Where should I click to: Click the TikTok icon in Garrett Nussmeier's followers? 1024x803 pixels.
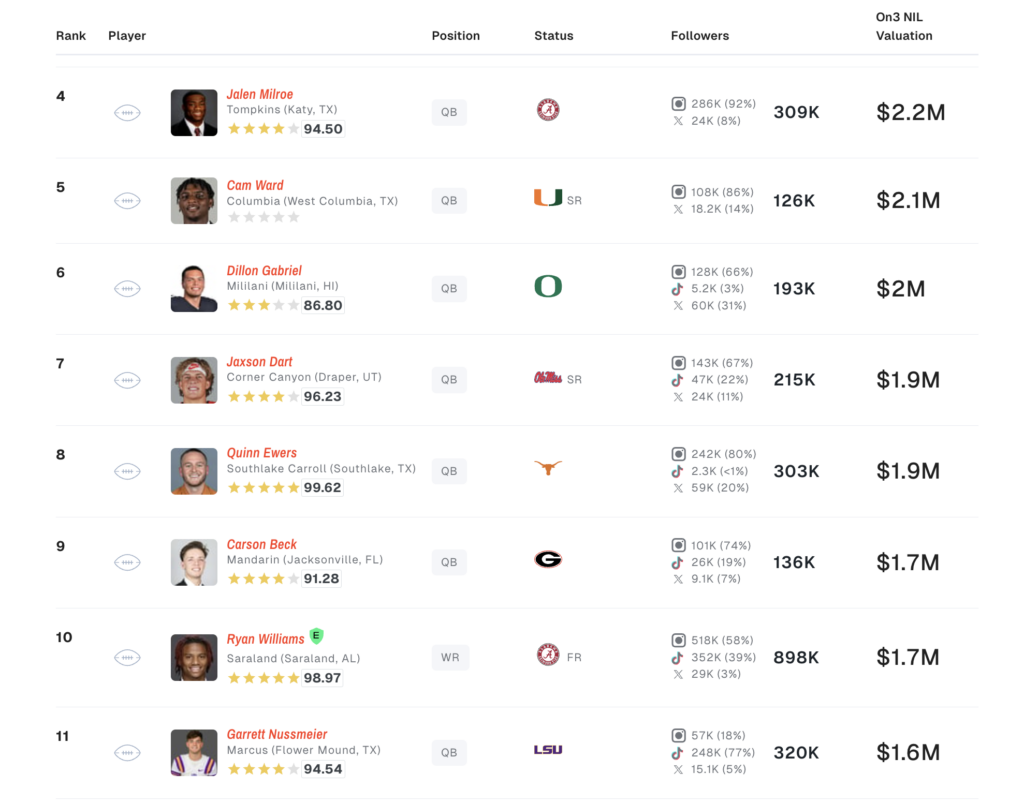(x=678, y=753)
